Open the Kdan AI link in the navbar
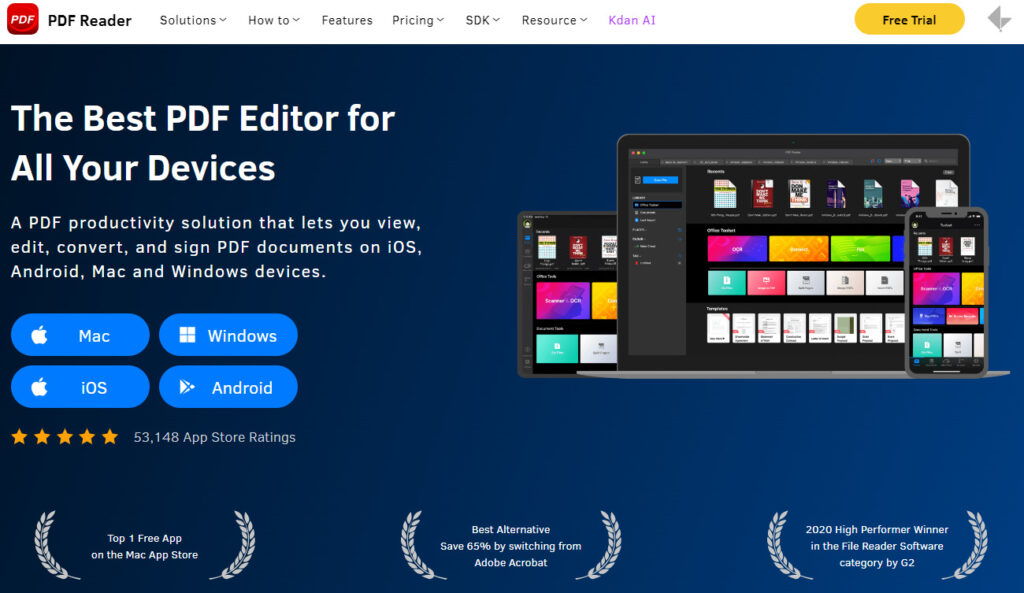 click(632, 20)
